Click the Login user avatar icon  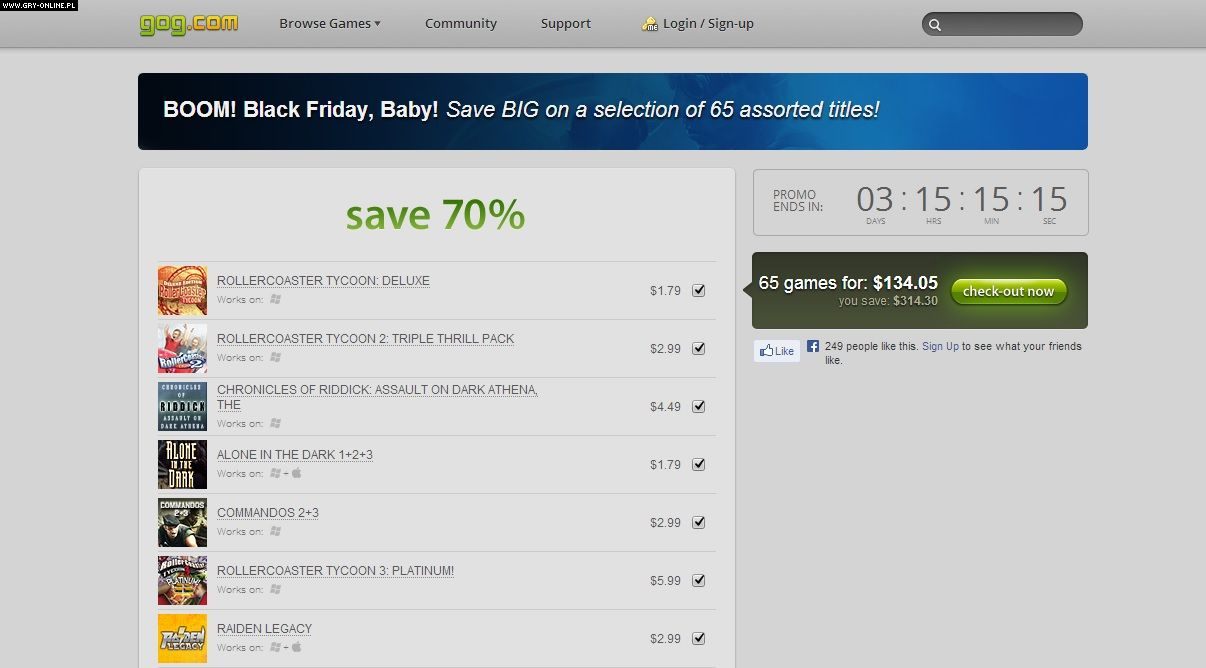click(x=650, y=24)
